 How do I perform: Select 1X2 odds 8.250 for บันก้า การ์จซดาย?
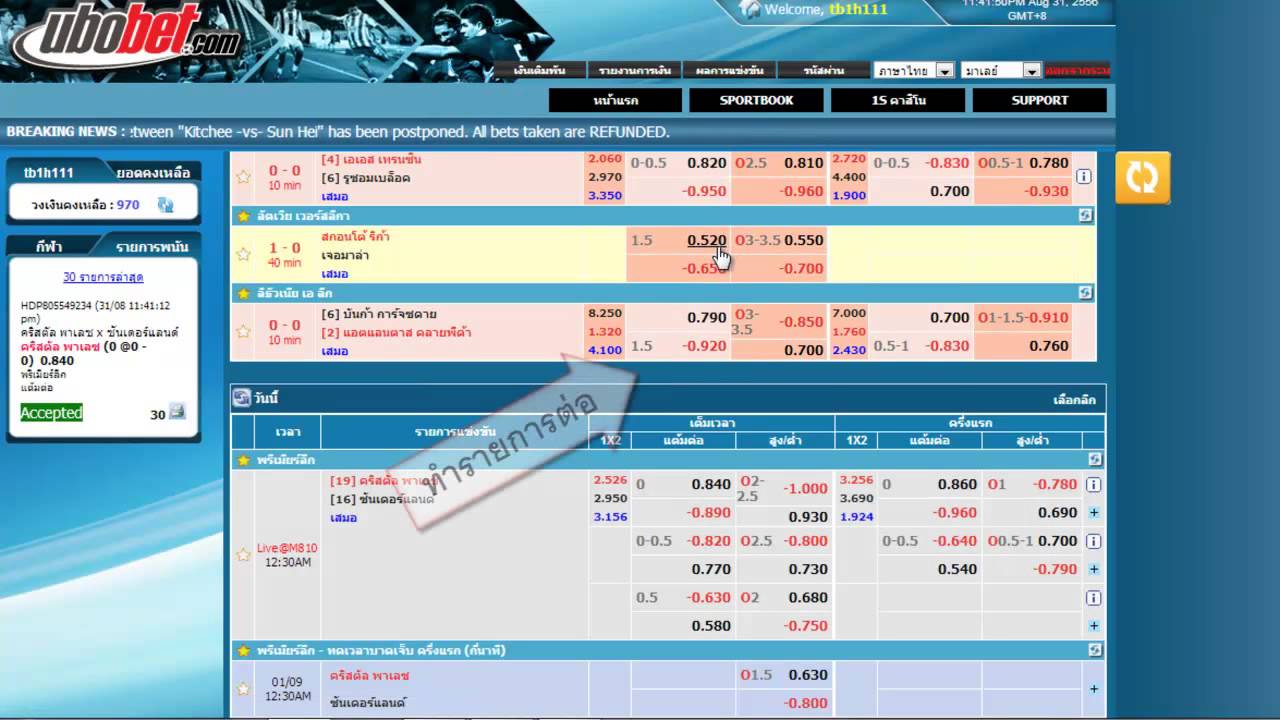click(x=605, y=313)
